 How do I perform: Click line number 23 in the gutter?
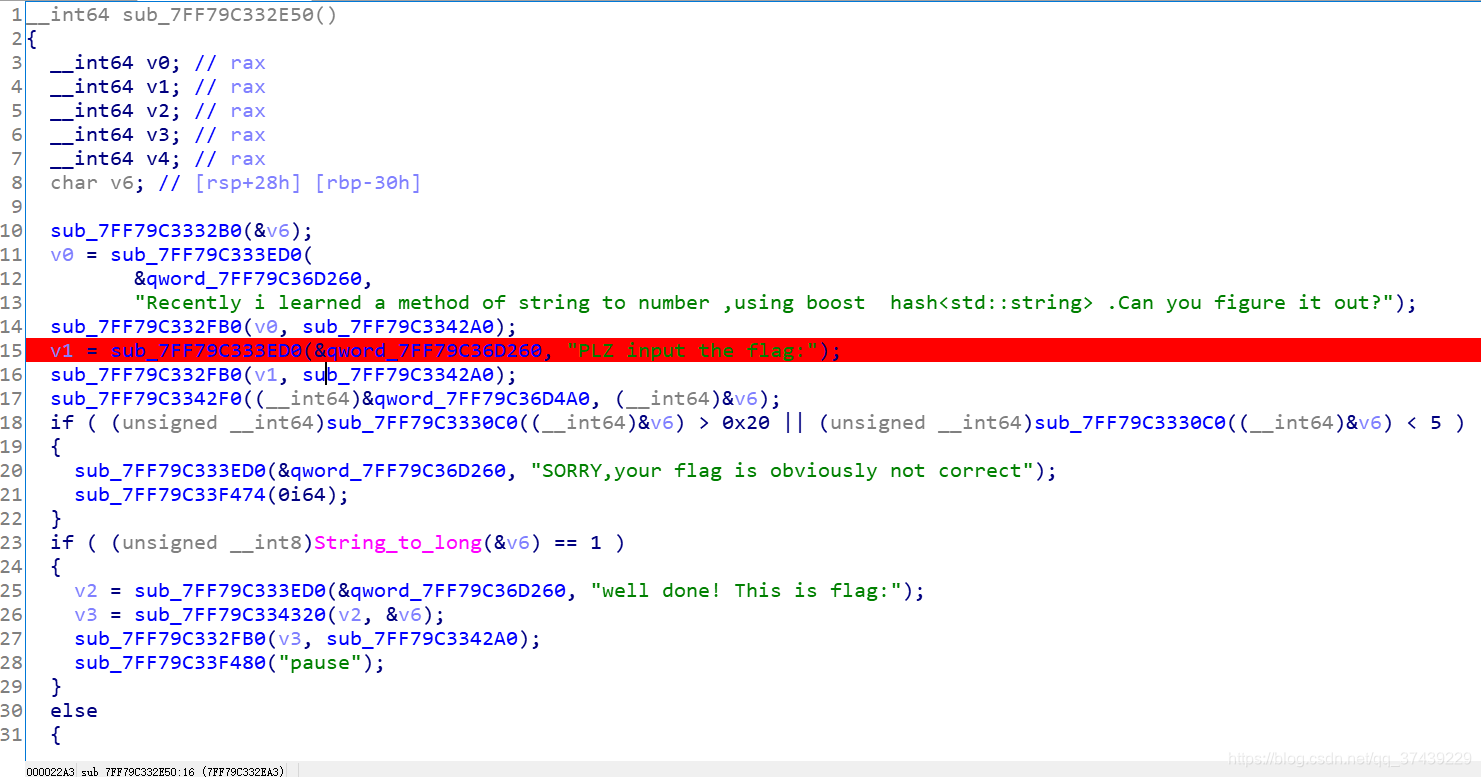coord(11,542)
